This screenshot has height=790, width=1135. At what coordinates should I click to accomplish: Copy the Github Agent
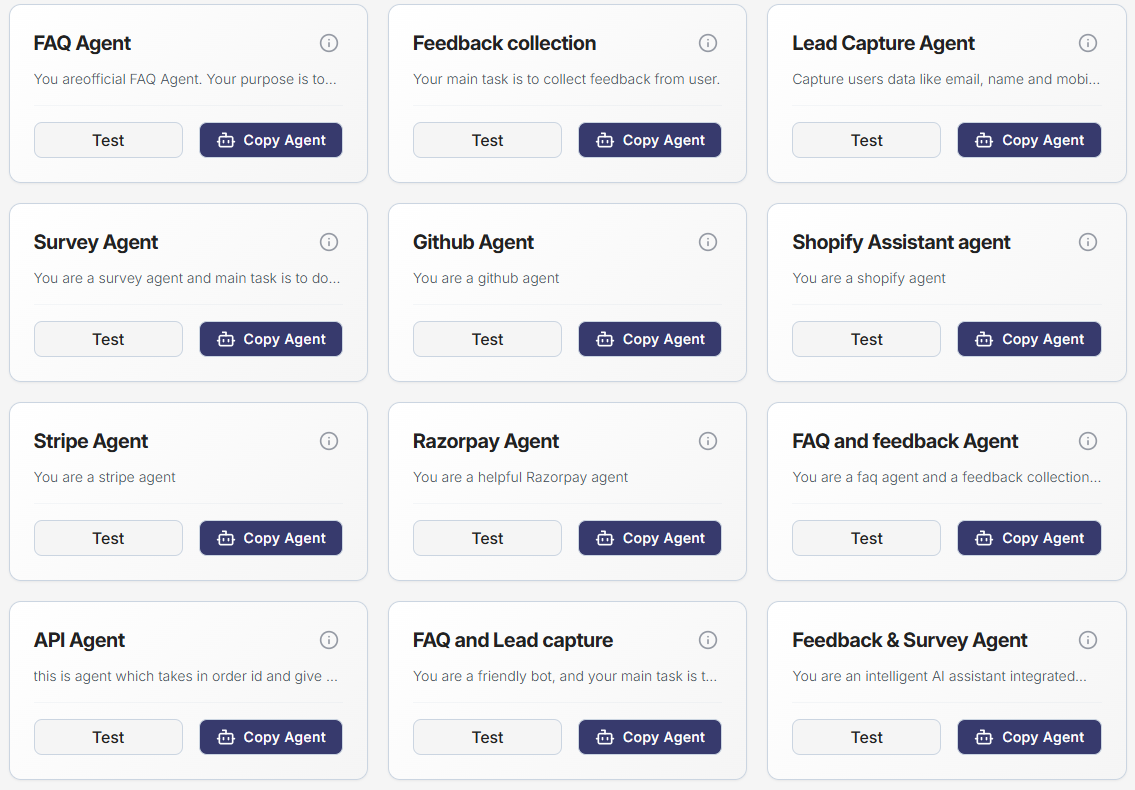pos(649,339)
